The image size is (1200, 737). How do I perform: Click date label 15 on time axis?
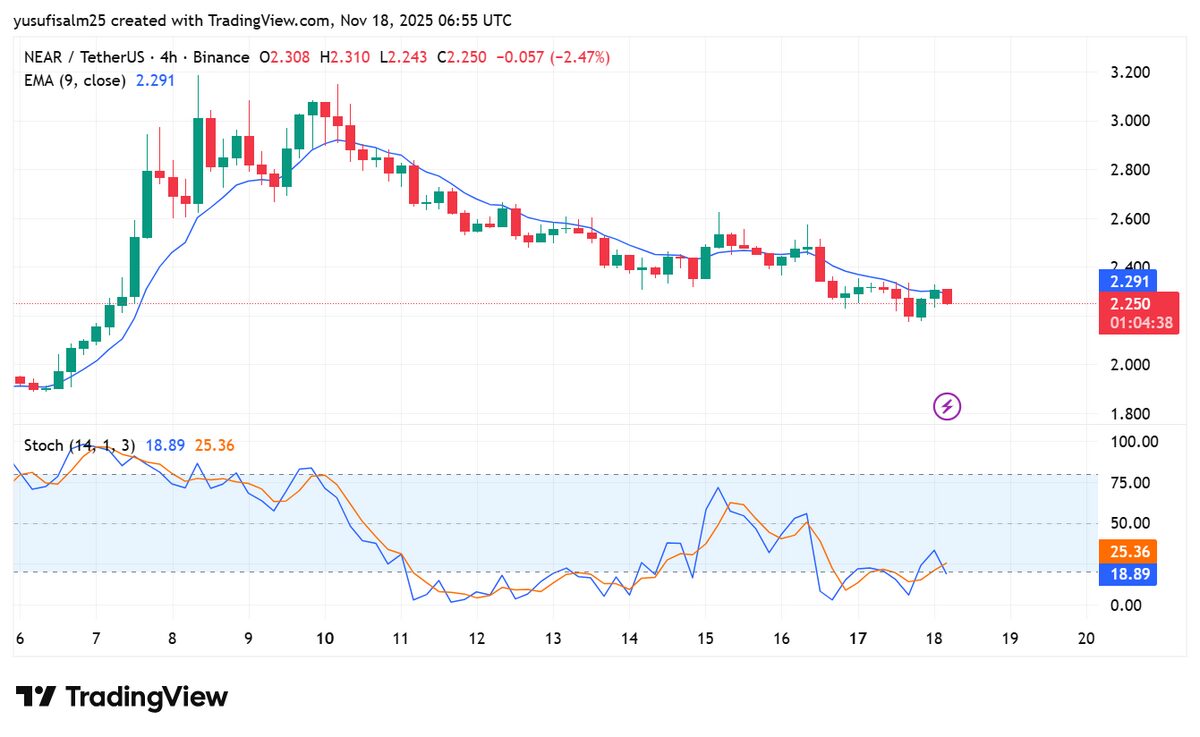[708, 637]
